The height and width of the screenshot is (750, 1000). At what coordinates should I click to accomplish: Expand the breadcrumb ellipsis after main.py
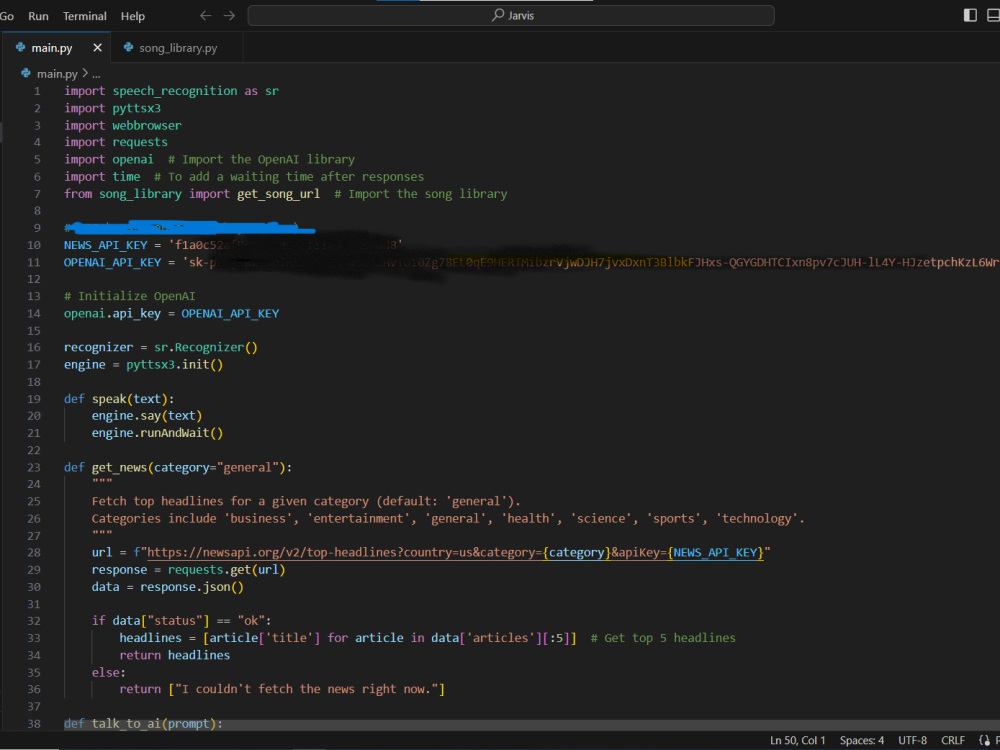point(96,74)
